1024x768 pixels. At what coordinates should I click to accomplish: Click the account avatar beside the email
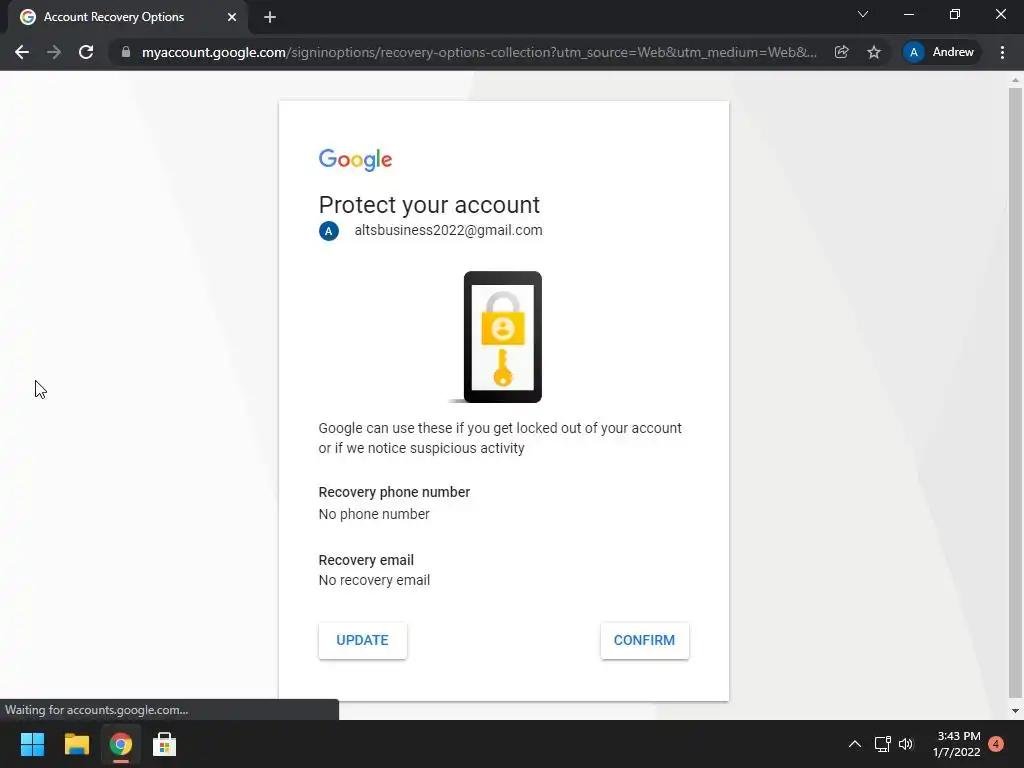click(x=328, y=231)
